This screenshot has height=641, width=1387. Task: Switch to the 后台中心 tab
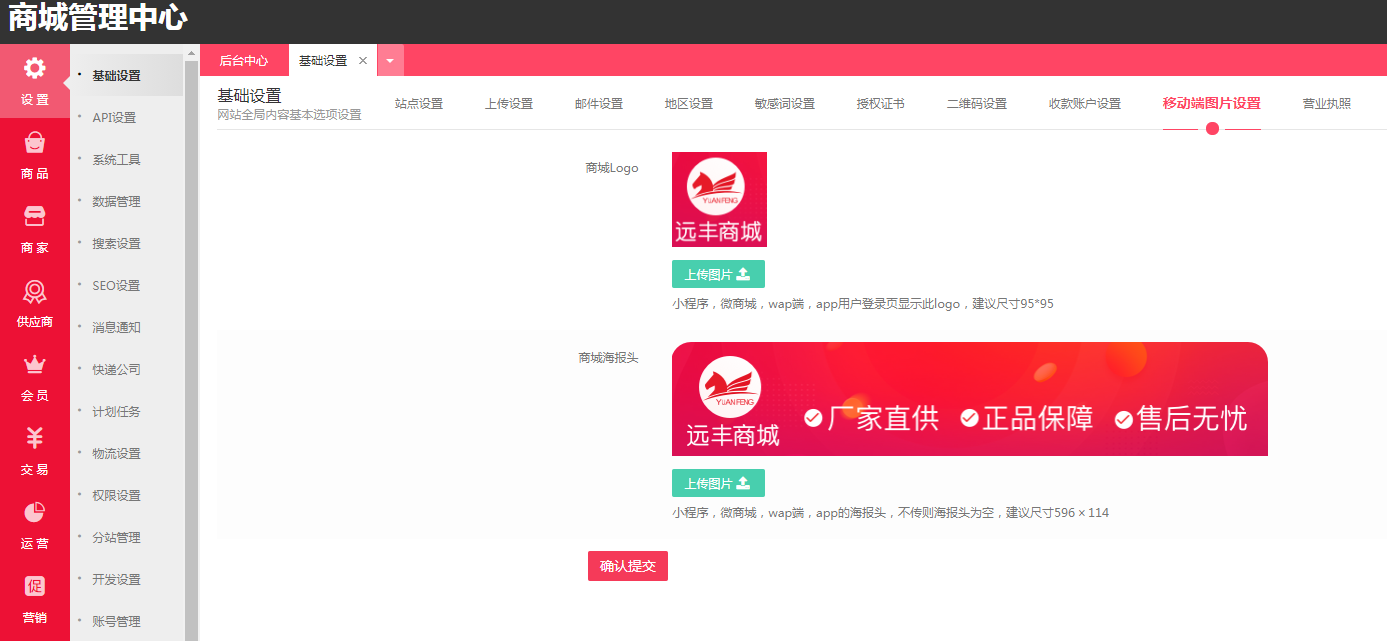coord(244,60)
